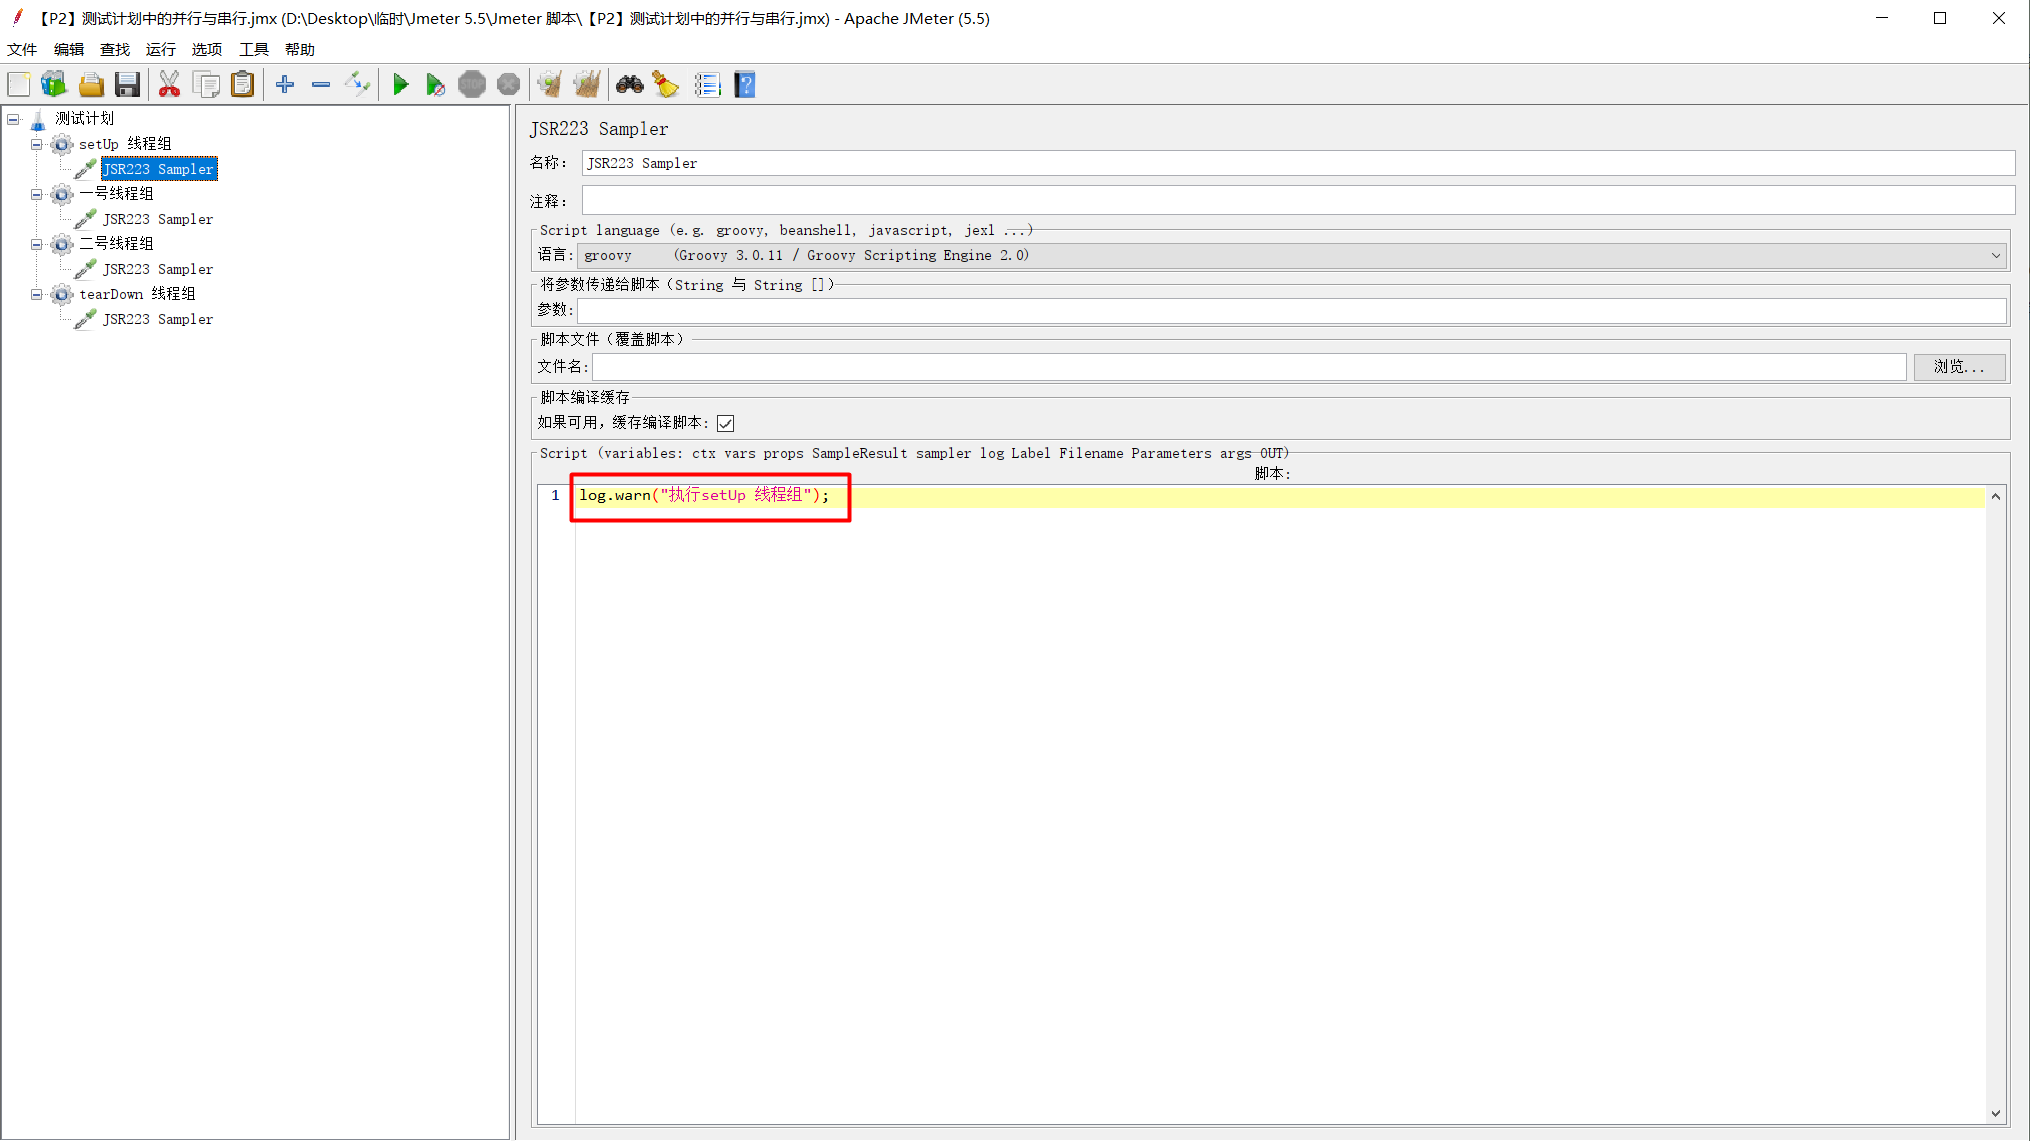Click the tearDown 线程组 gear icon
The image size is (2030, 1141).
pyautogui.click(x=62, y=294)
